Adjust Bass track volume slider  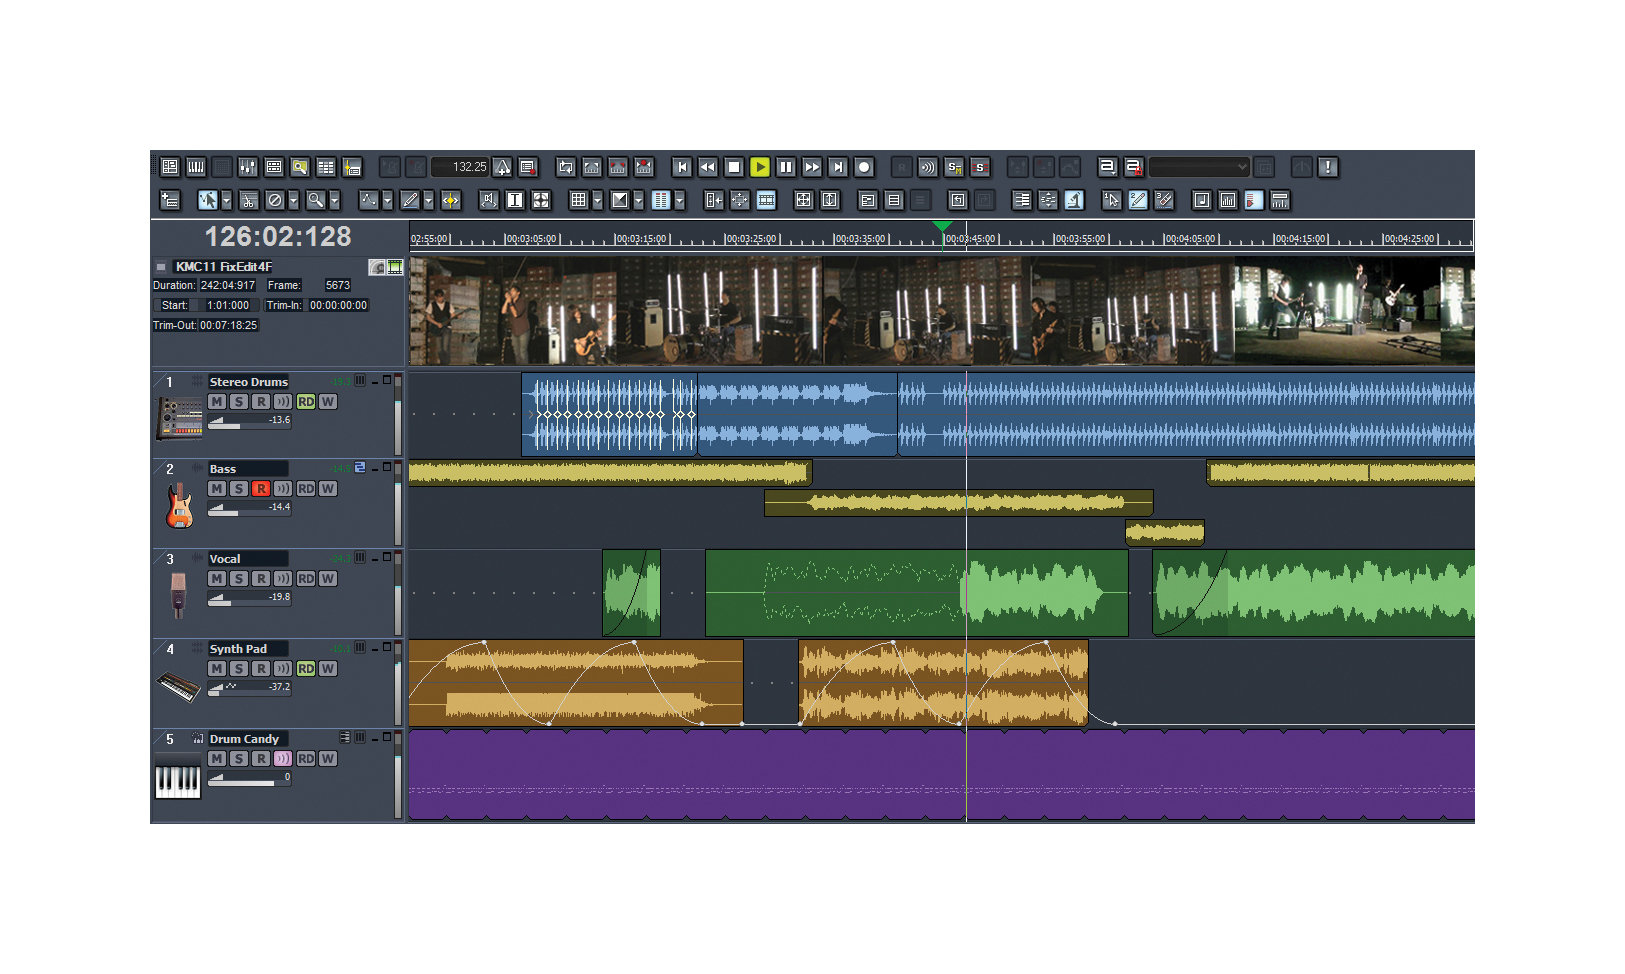click(249, 508)
